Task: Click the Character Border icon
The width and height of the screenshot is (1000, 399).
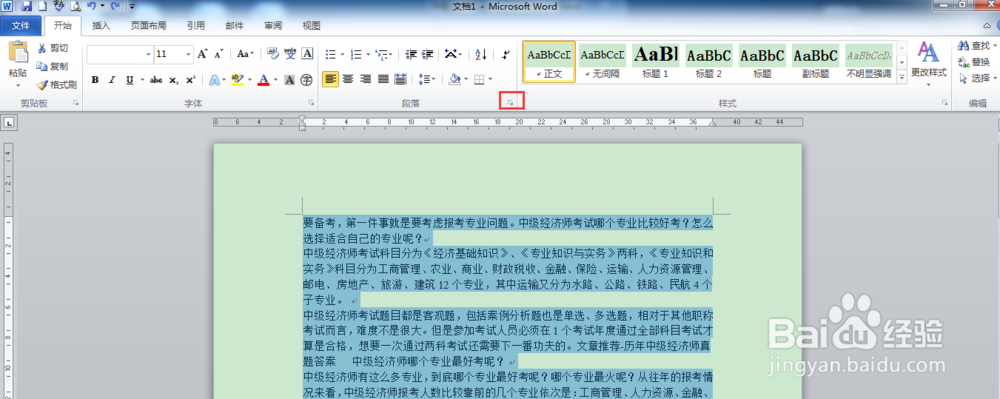Action: (307, 54)
